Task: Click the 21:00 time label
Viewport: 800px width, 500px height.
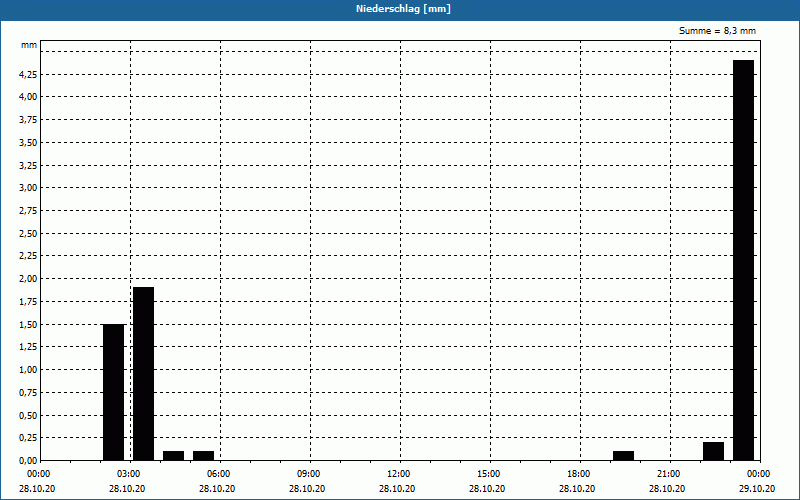Action: [x=668, y=474]
